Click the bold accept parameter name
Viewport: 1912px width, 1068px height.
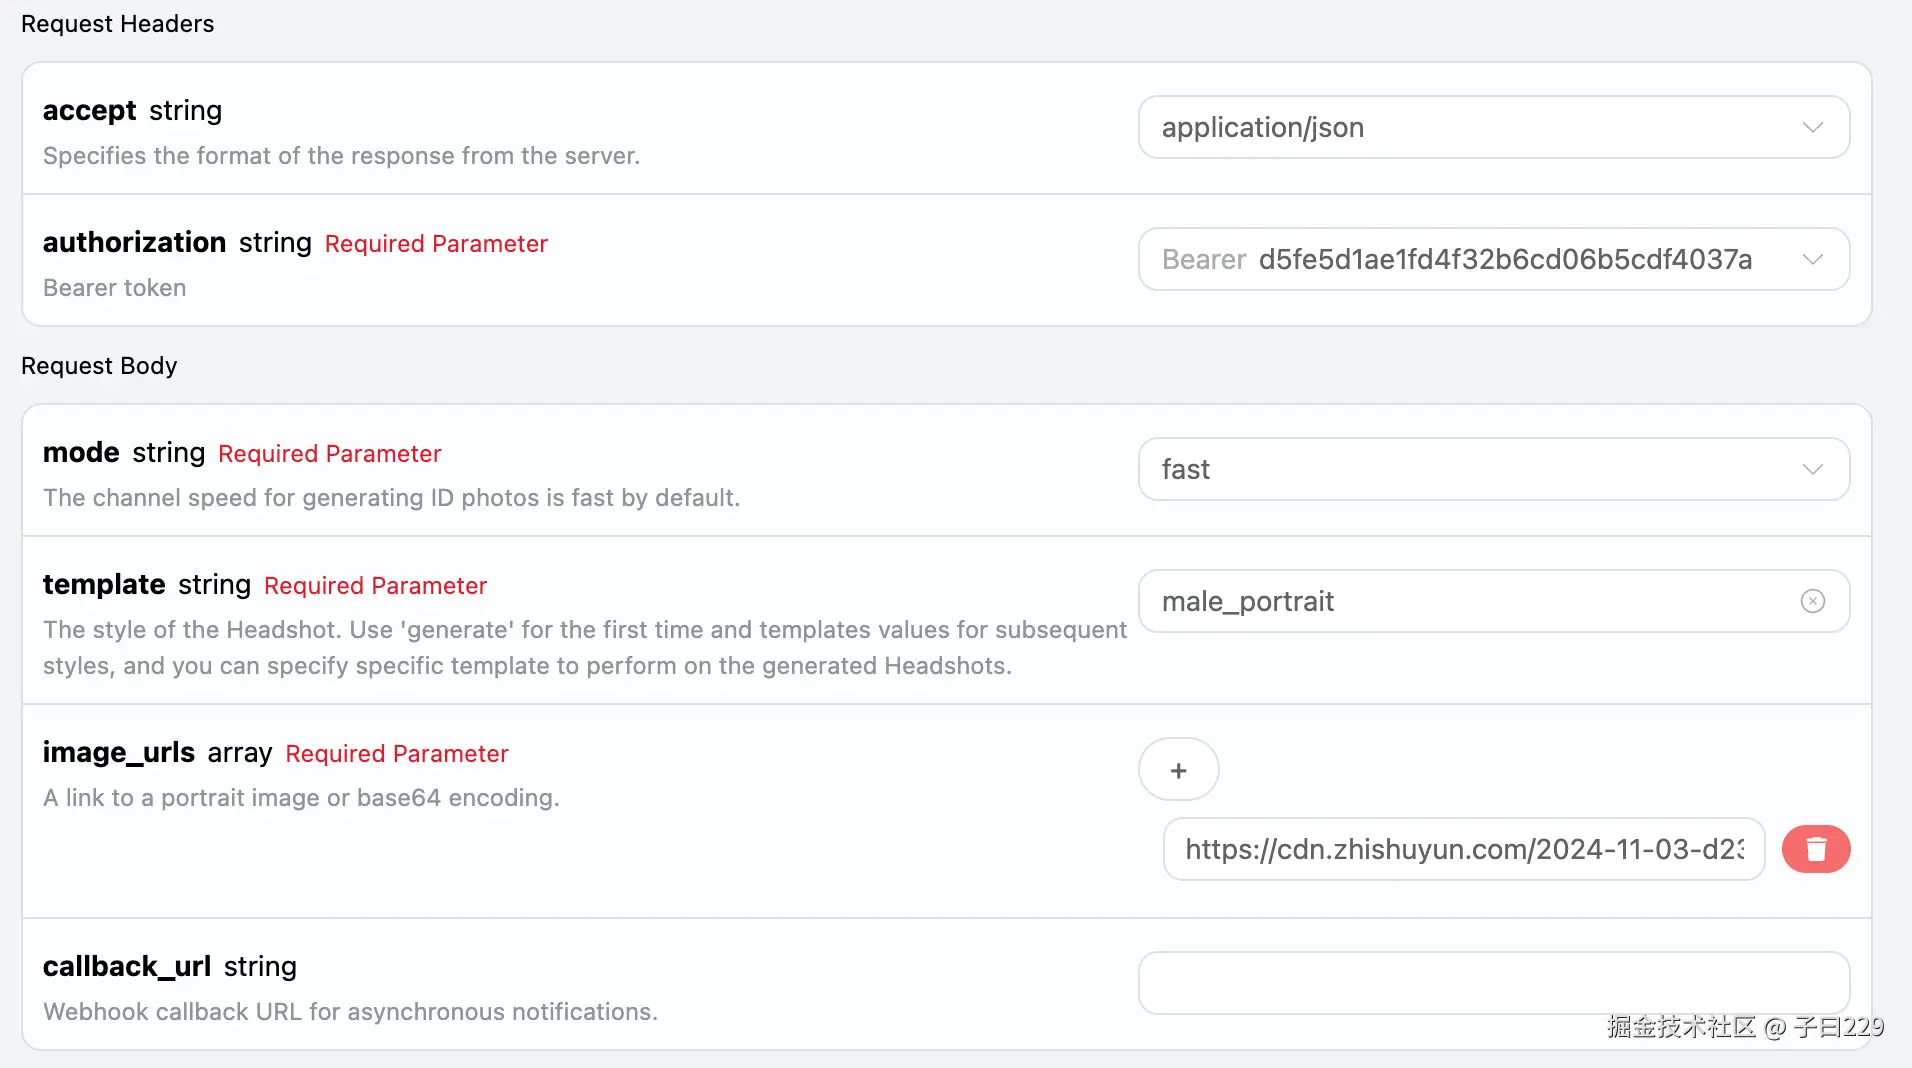tap(89, 110)
